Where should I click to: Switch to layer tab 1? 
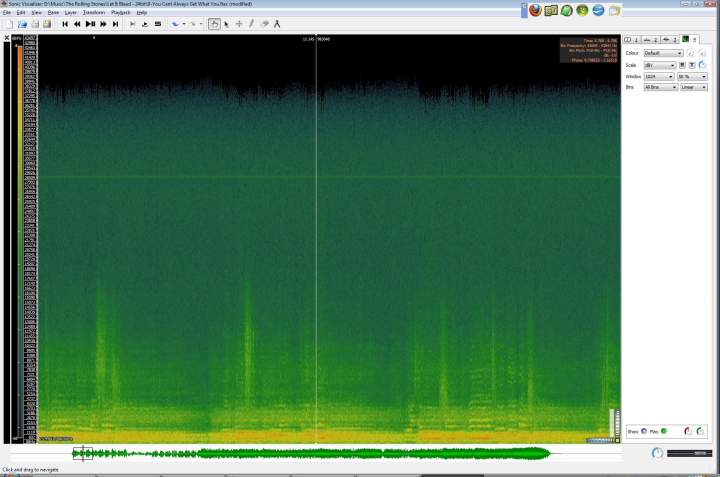(631, 39)
